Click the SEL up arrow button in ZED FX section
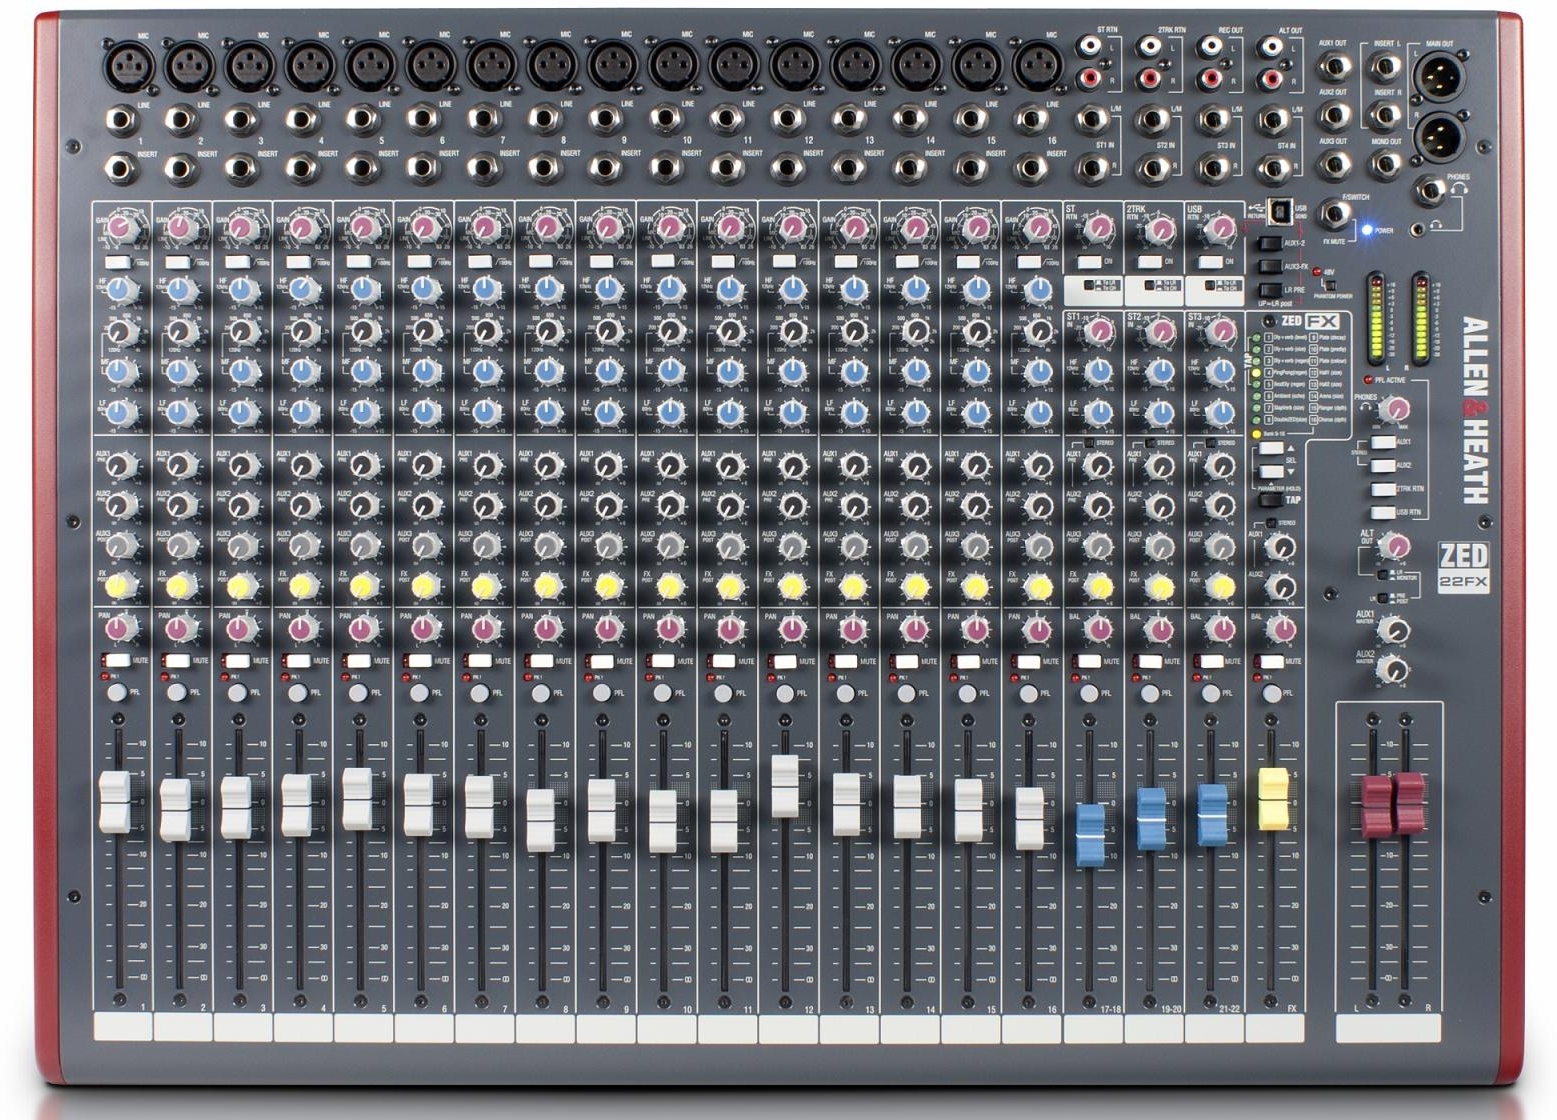1557x1120 pixels. point(1270,449)
